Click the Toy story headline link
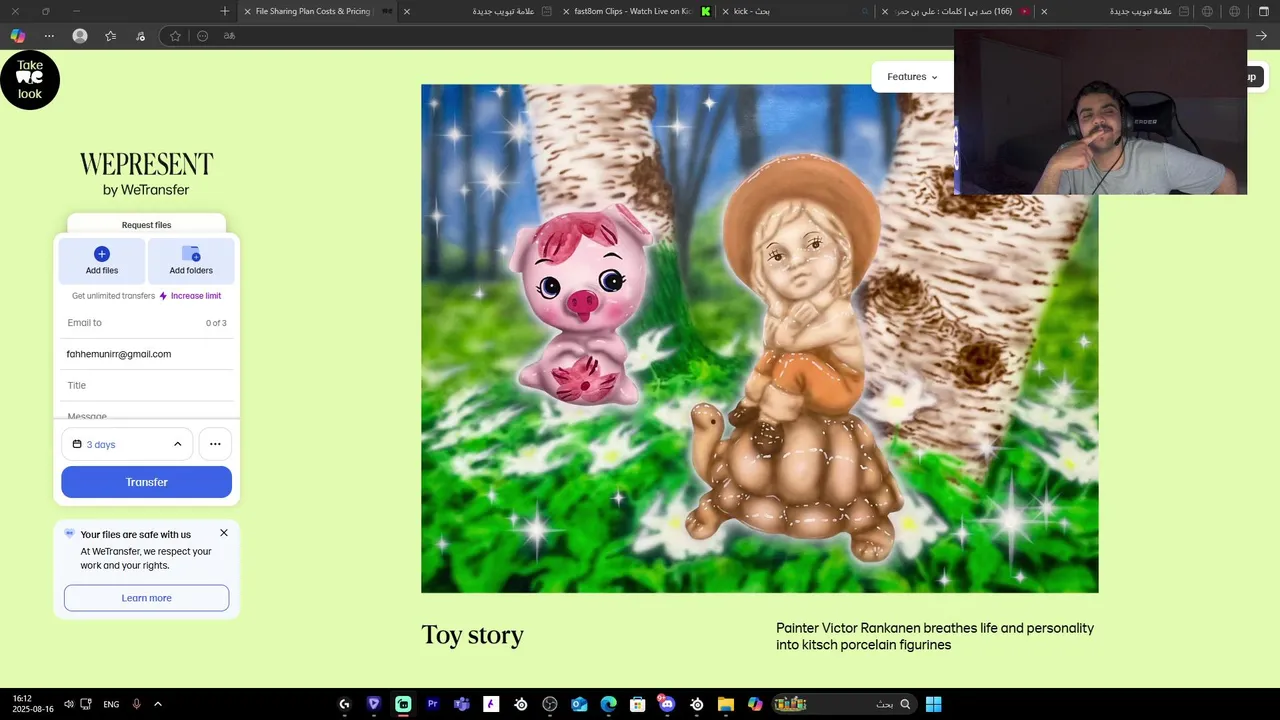The image size is (1280, 720). [x=473, y=636]
